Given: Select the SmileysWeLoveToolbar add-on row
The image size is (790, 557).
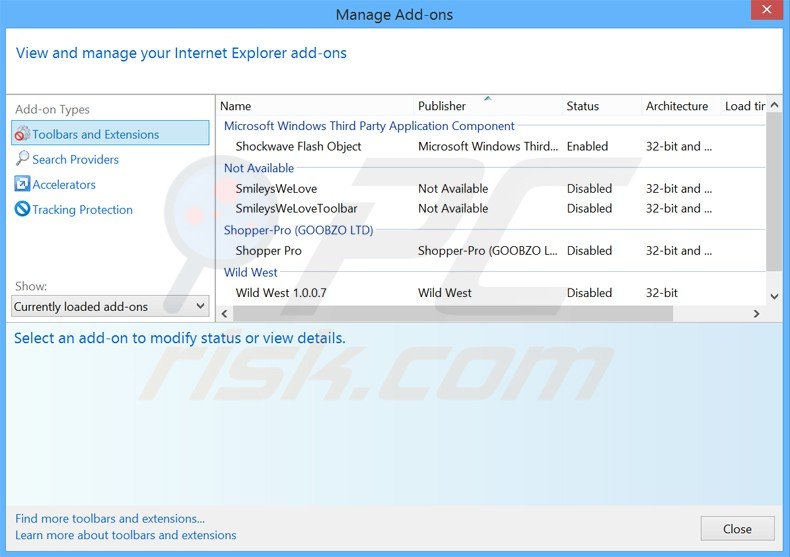Looking at the screenshot, I should point(492,208).
